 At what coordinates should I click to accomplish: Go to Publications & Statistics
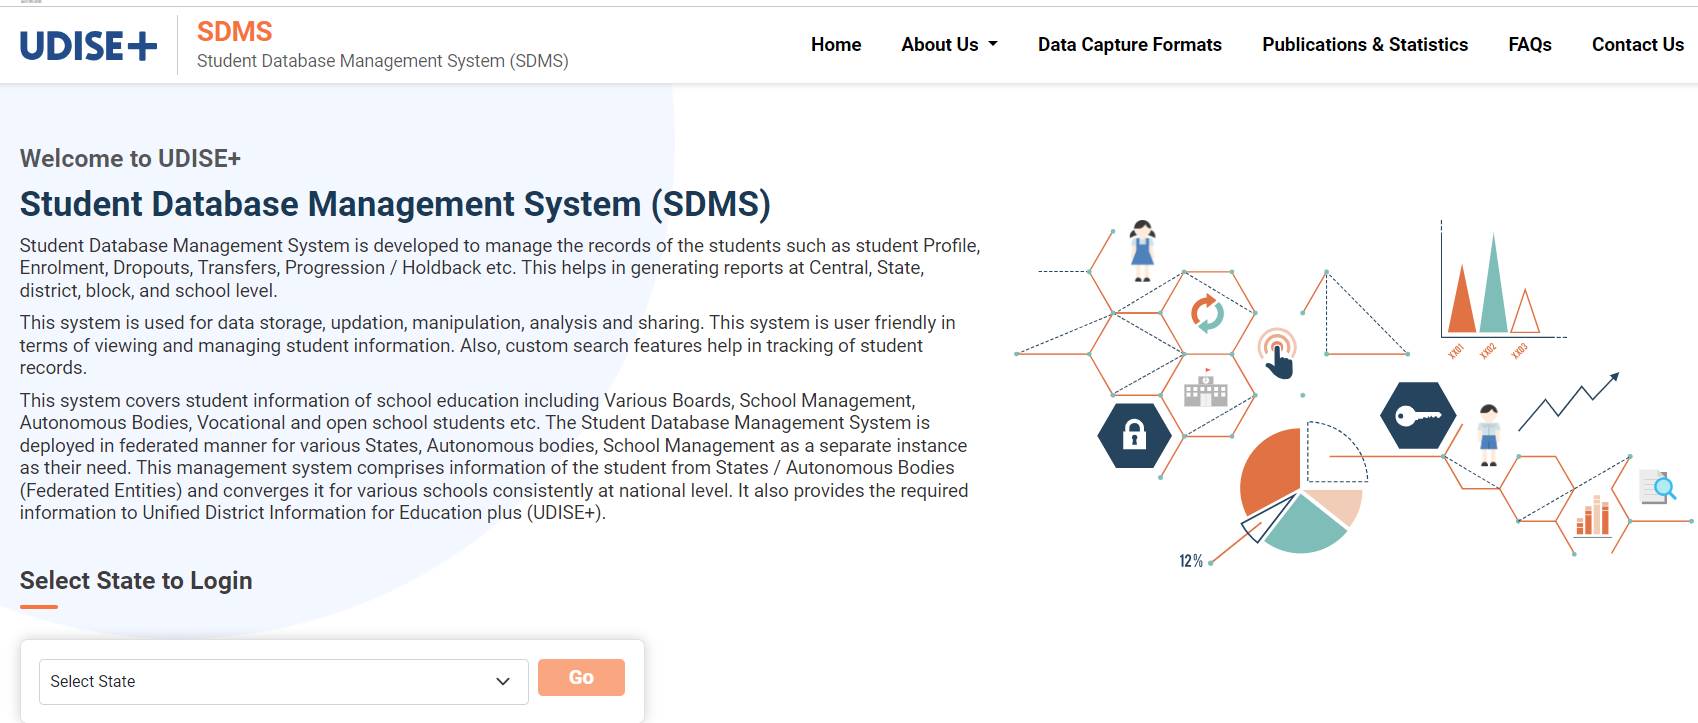(1365, 45)
